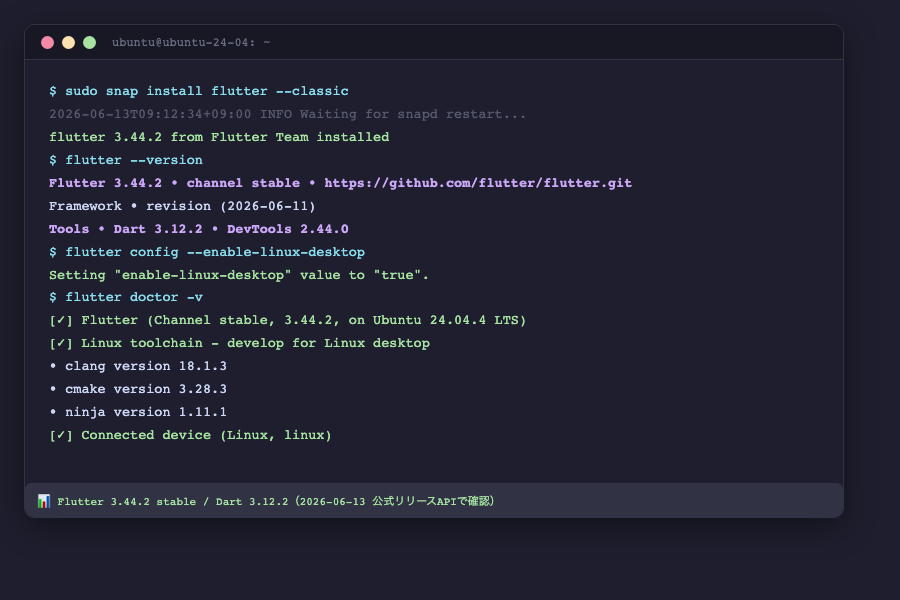
Task: Click the 'INFO Waiting for snapd restart...' line
Action: tap(287, 114)
